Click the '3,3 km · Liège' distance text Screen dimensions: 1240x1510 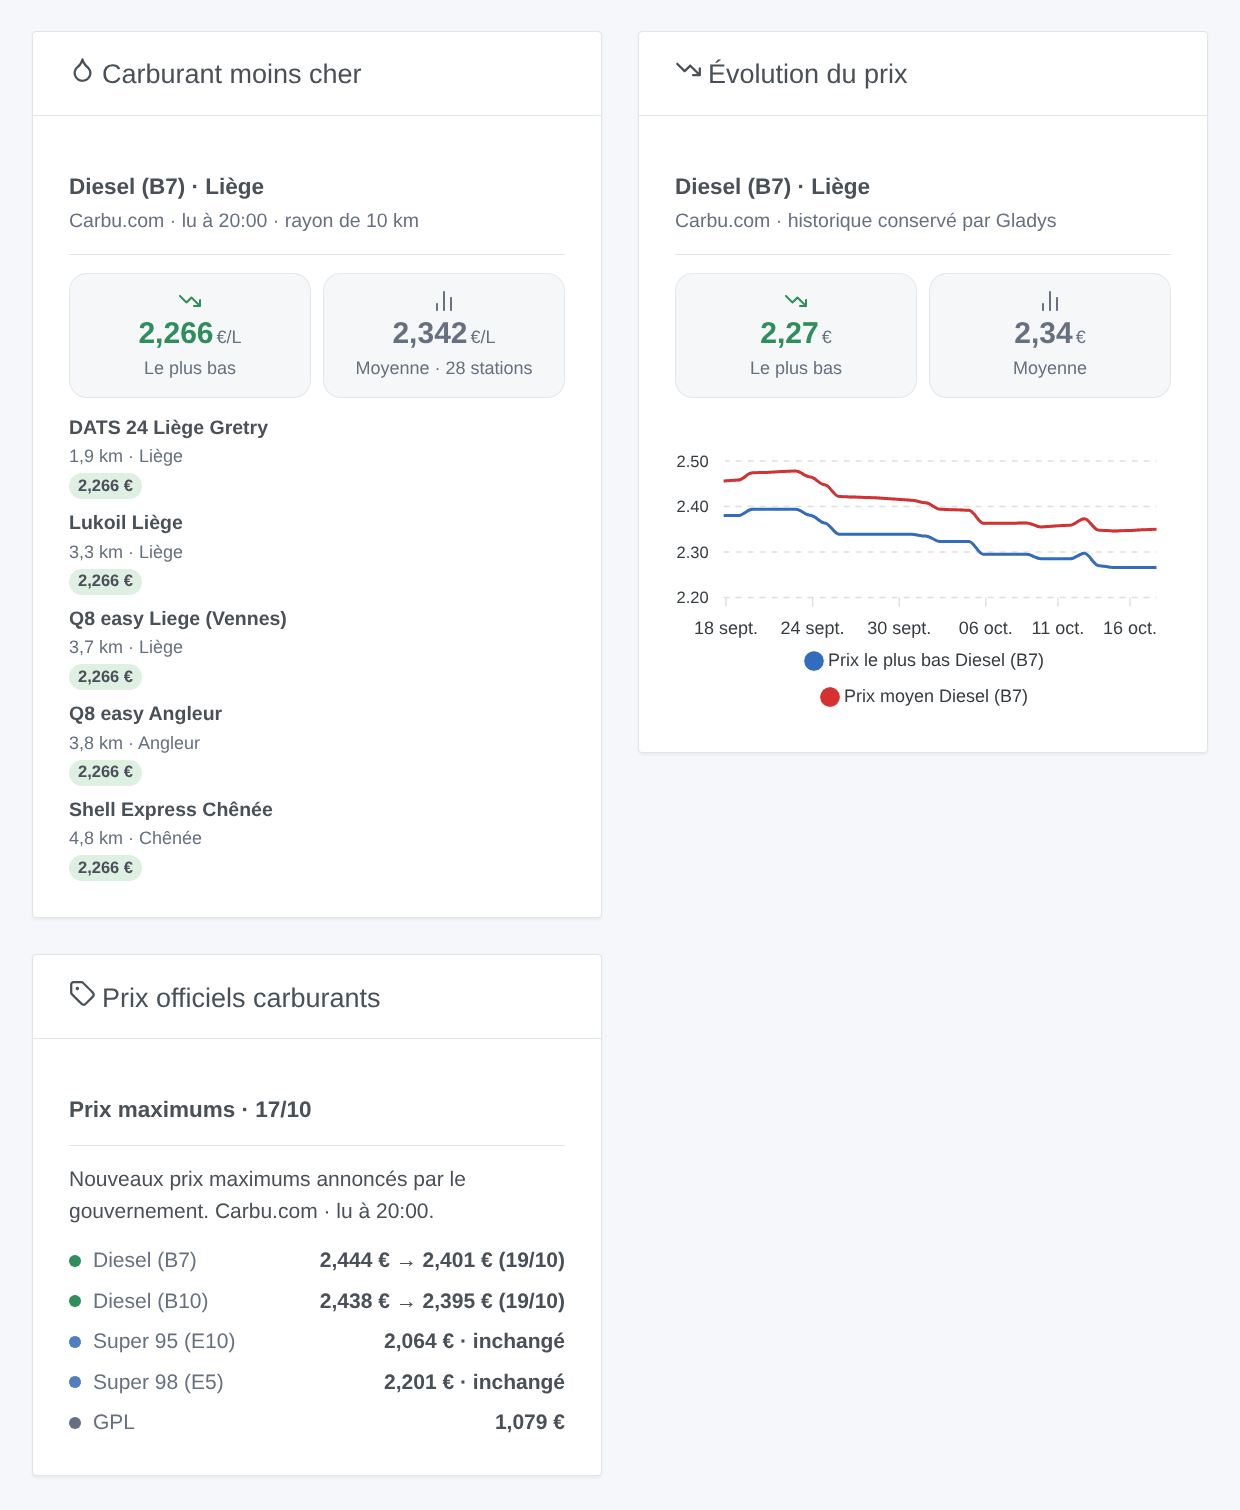pyautogui.click(x=126, y=552)
